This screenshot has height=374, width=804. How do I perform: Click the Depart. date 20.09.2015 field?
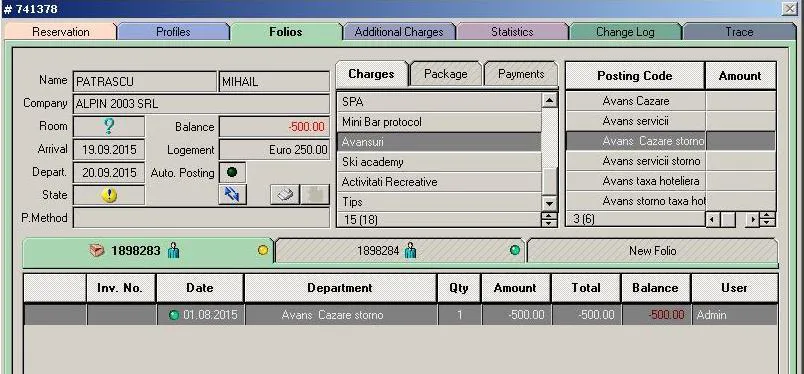[109, 172]
